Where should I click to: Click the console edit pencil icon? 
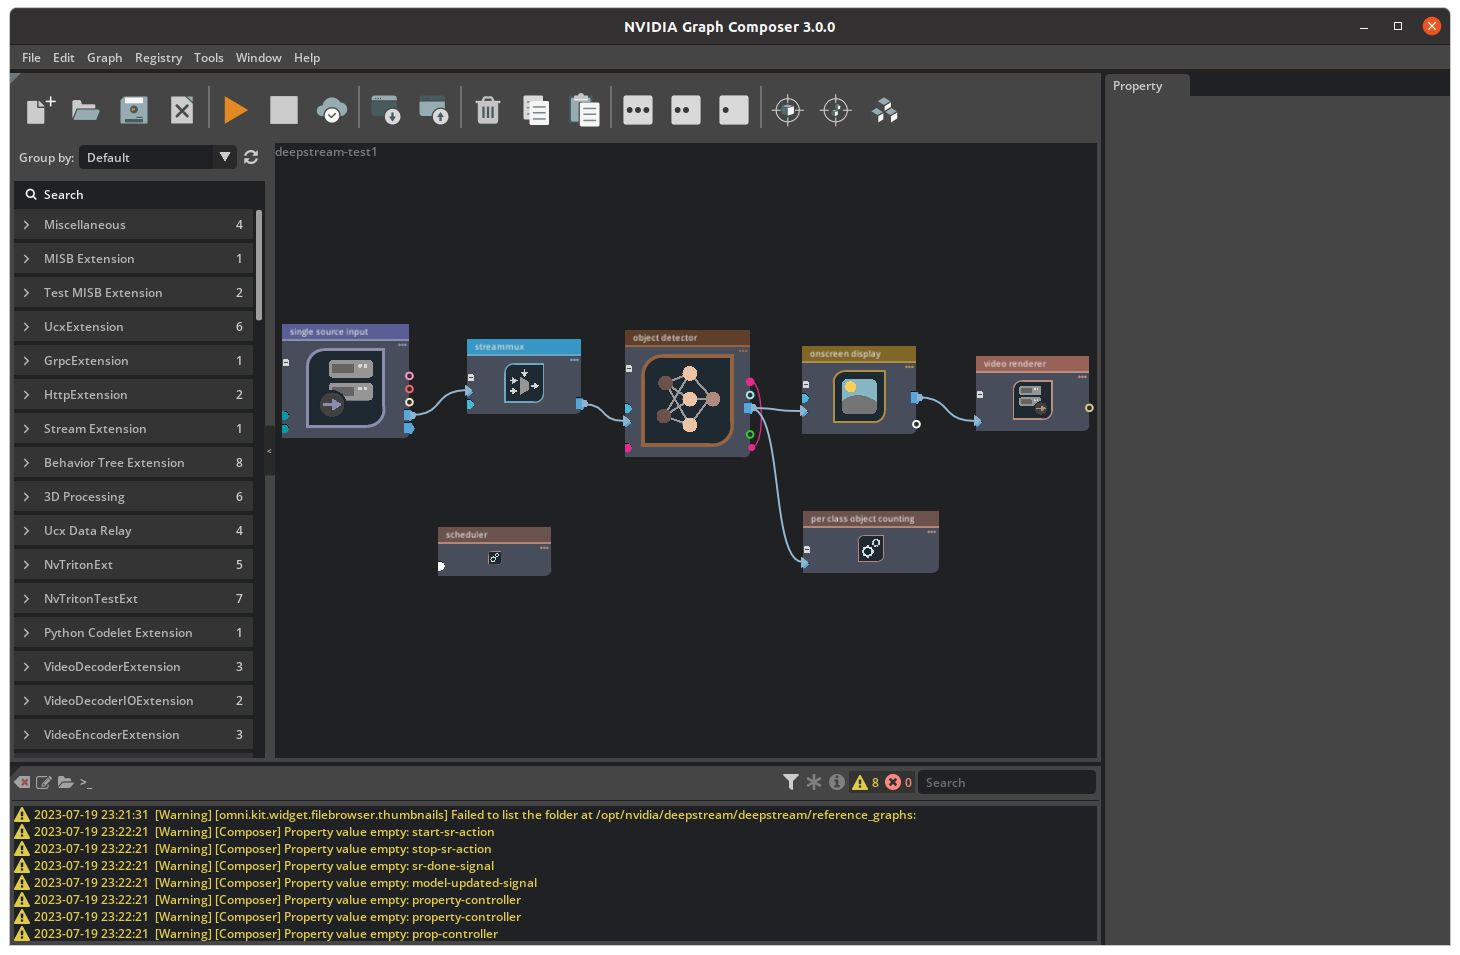click(44, 782)
